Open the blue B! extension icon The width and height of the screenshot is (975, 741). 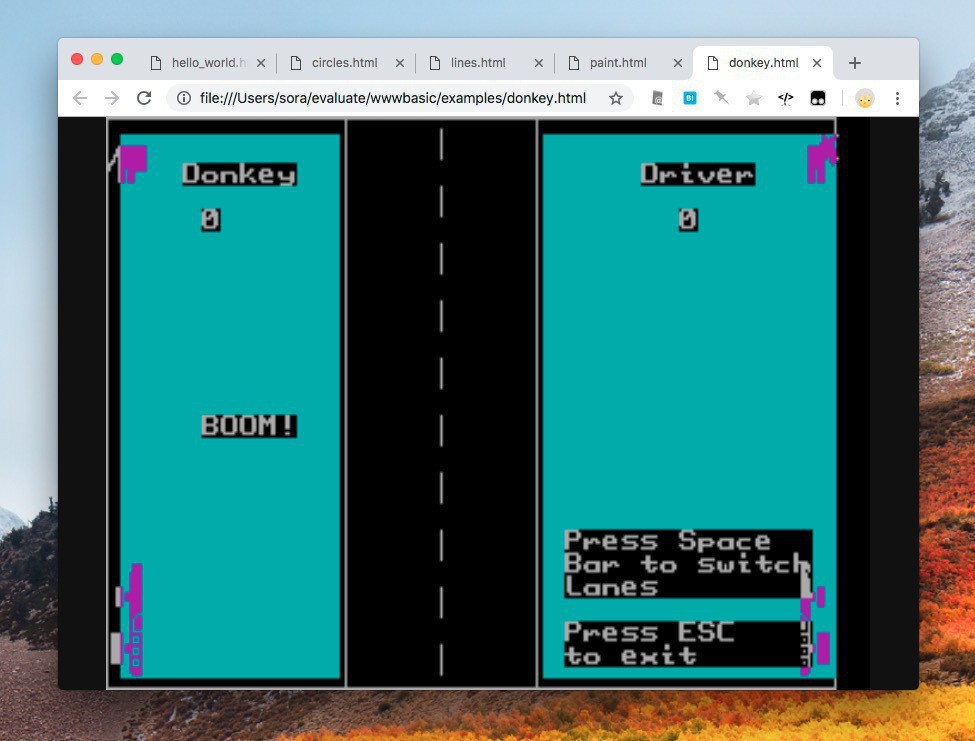pos(690,98)
